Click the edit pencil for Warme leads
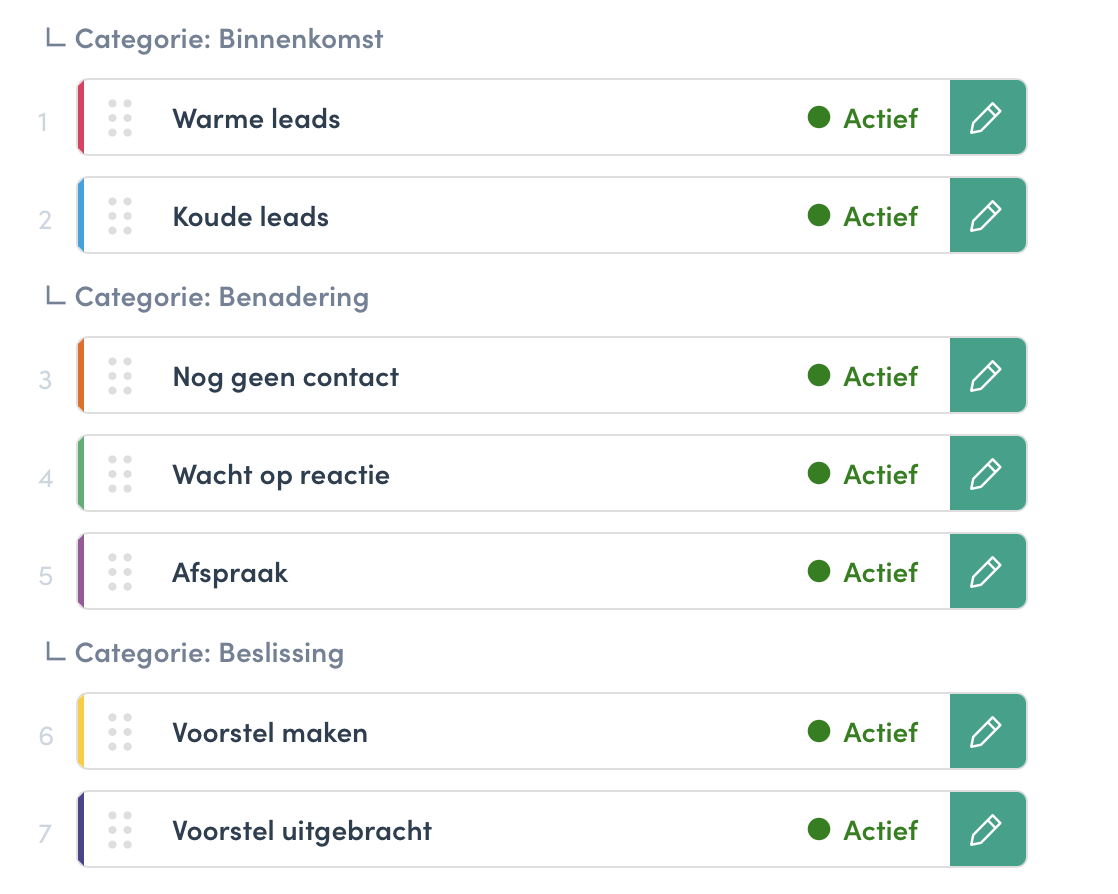 point(988,118)
